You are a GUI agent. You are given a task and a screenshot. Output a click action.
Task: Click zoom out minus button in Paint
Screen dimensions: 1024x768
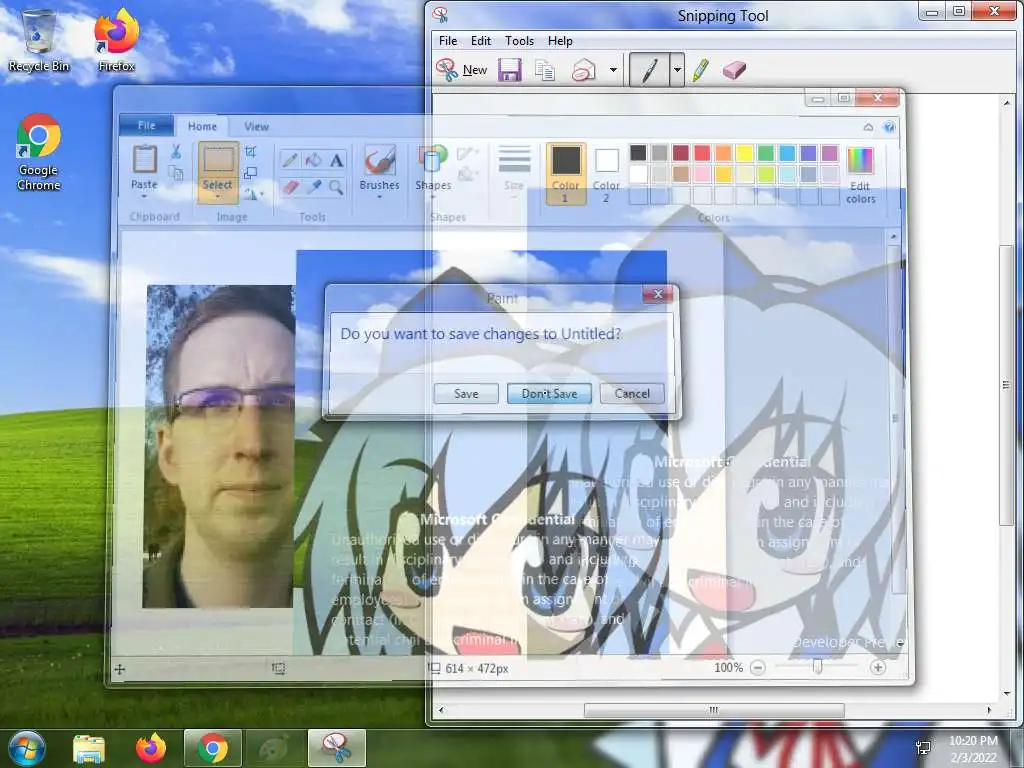coord(758,667)
